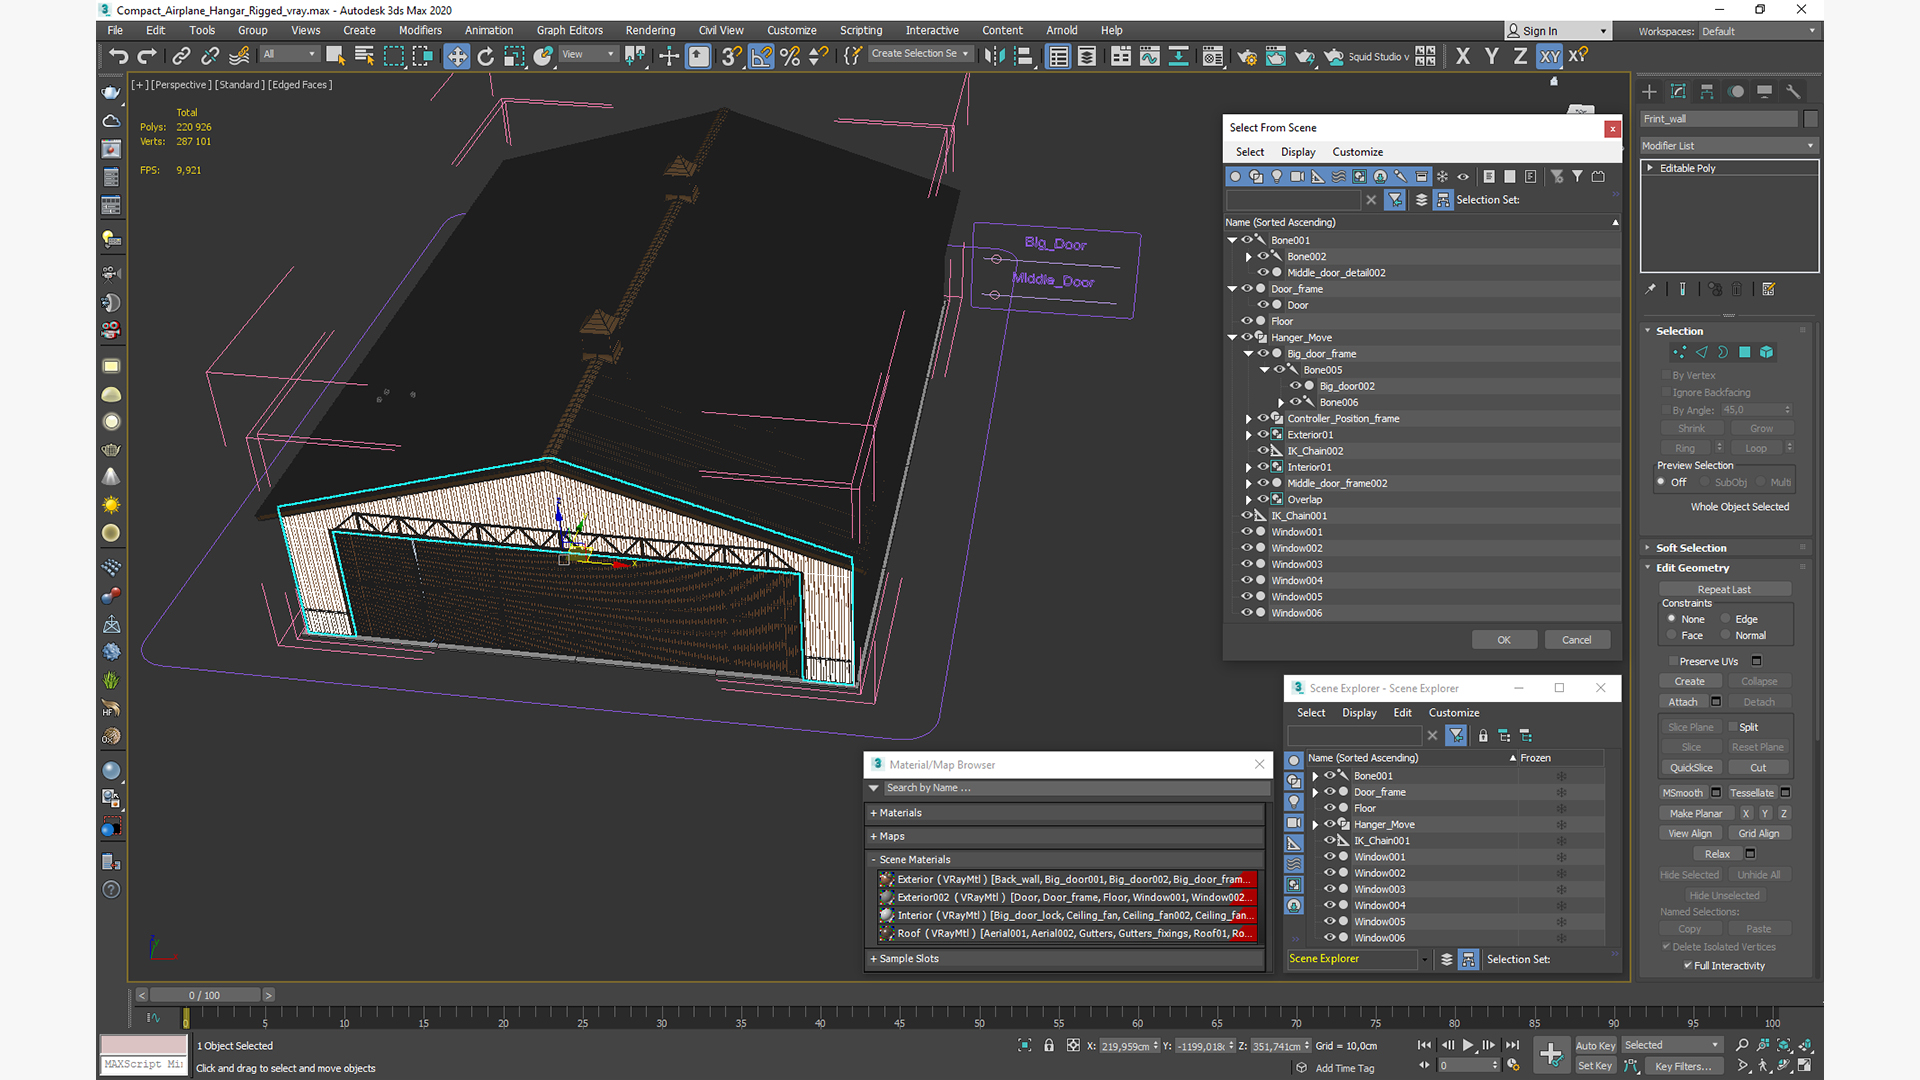
Task: Open the Rendering menu
Action: (x=650, y=30)
